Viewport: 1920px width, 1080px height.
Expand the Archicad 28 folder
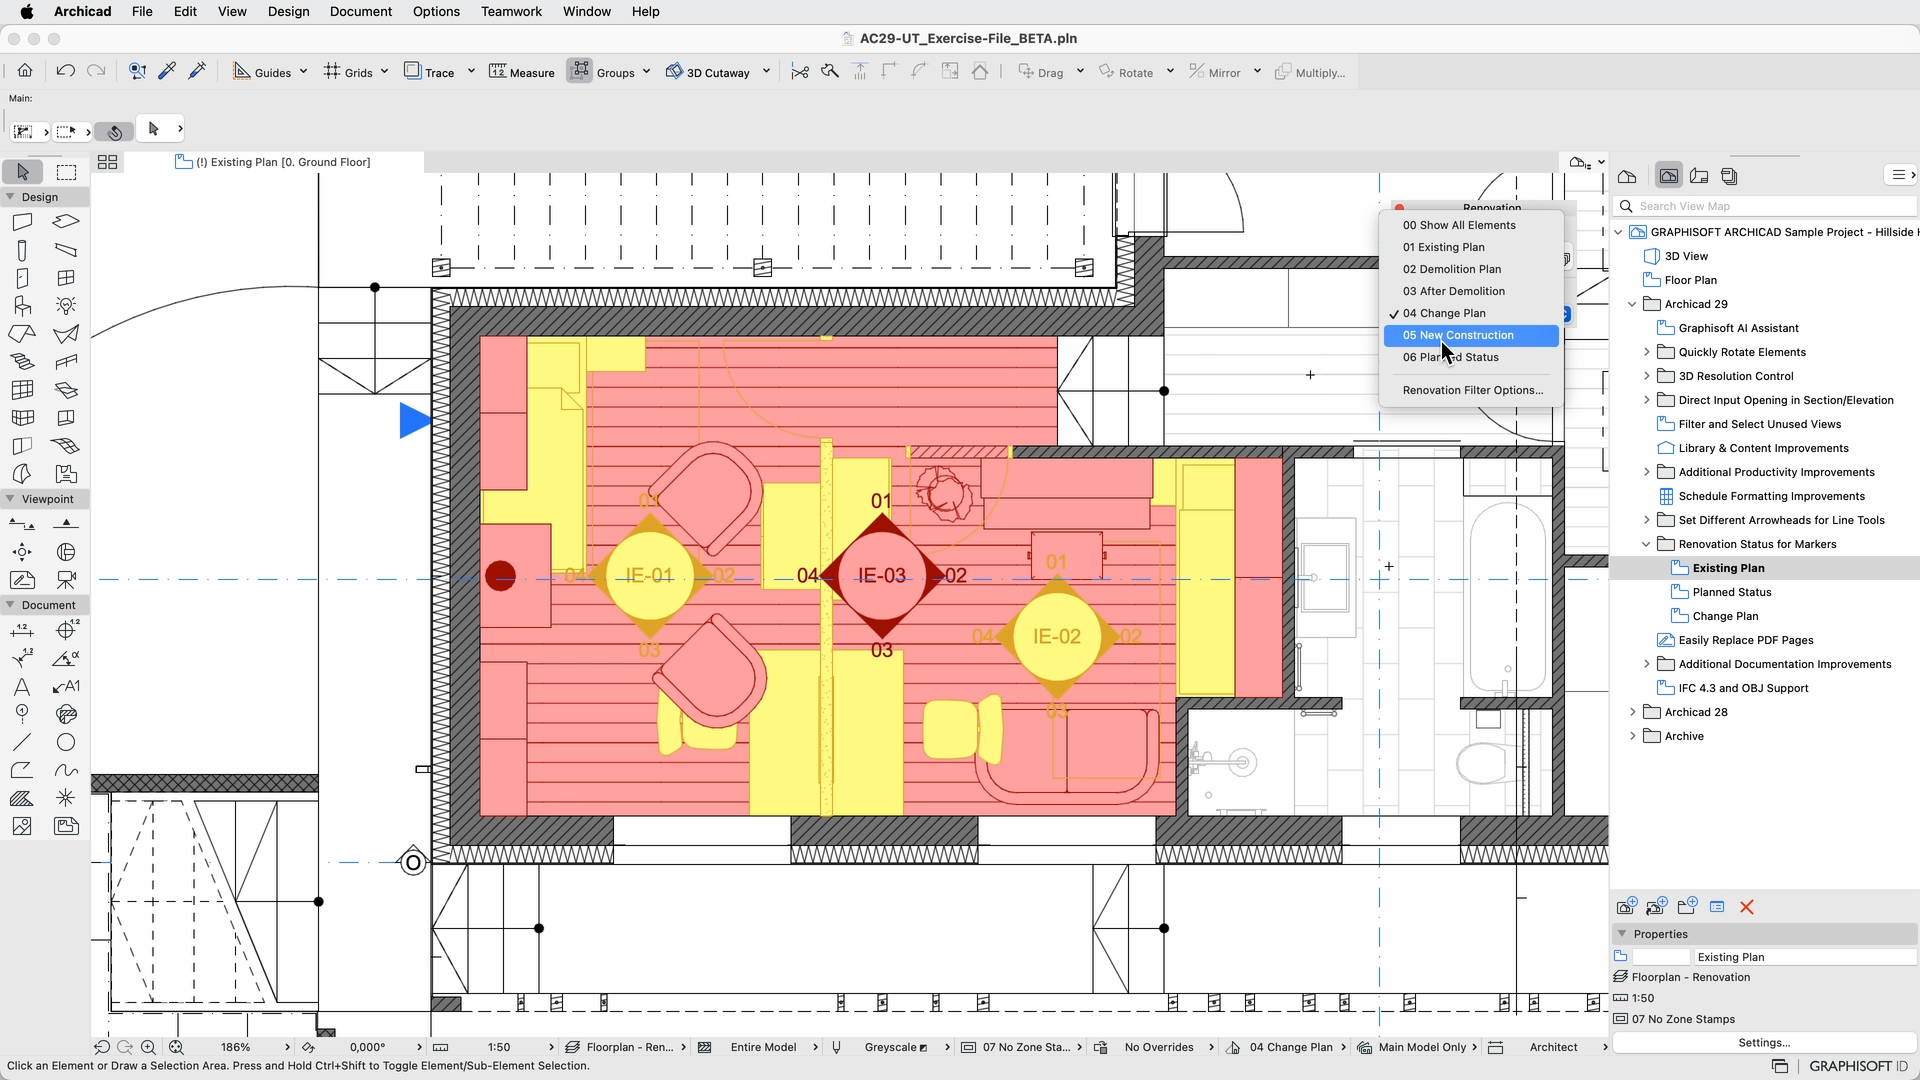tap(1633, 712)
